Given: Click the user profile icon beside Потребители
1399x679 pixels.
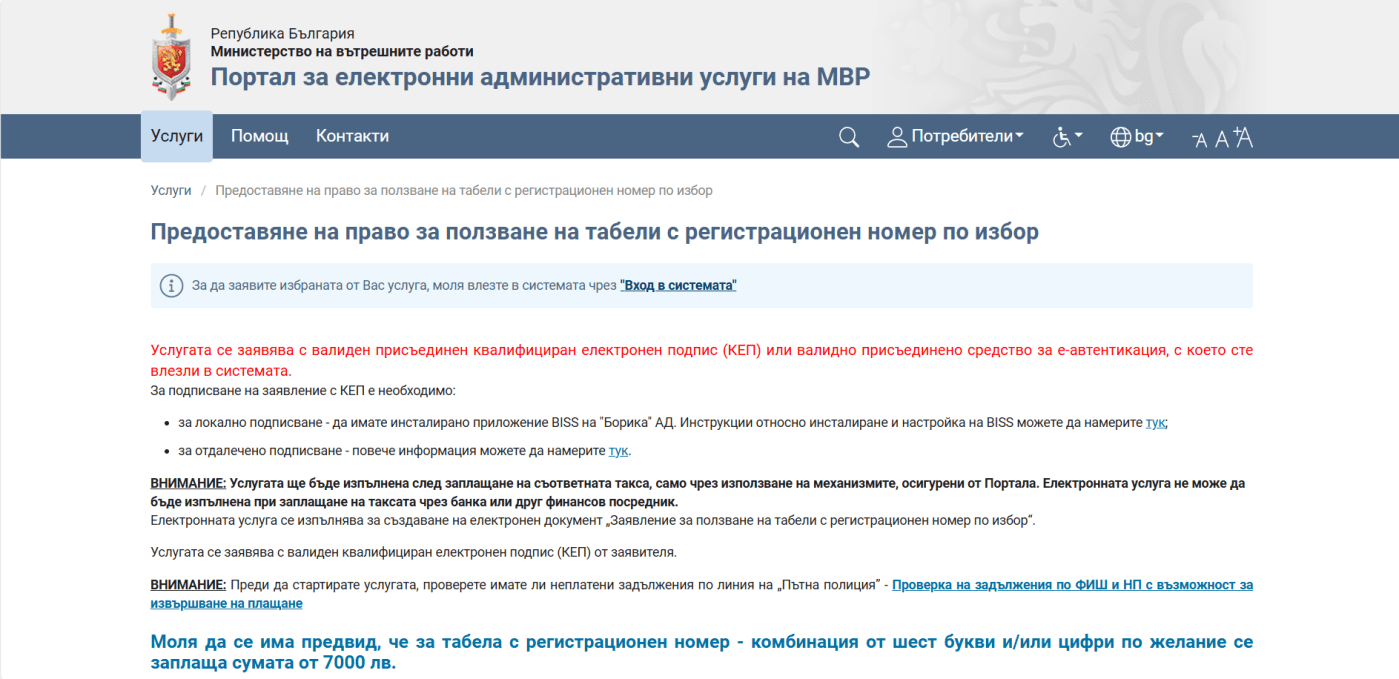Looking at the screenshot, I should coord(897,136).
